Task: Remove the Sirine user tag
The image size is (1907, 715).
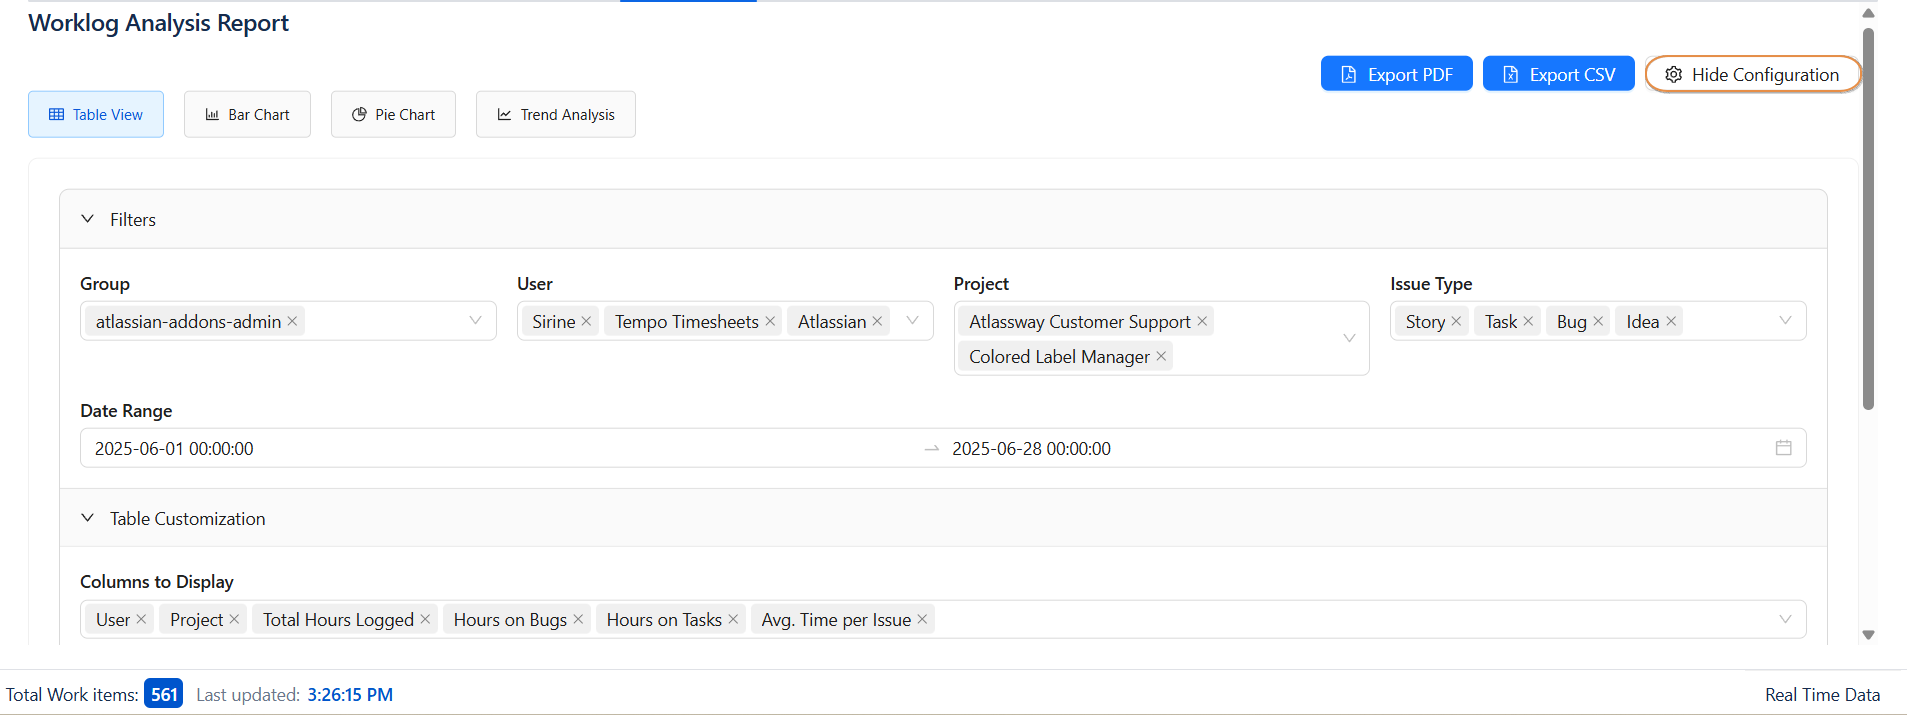Action: click(x=586, y=321)
